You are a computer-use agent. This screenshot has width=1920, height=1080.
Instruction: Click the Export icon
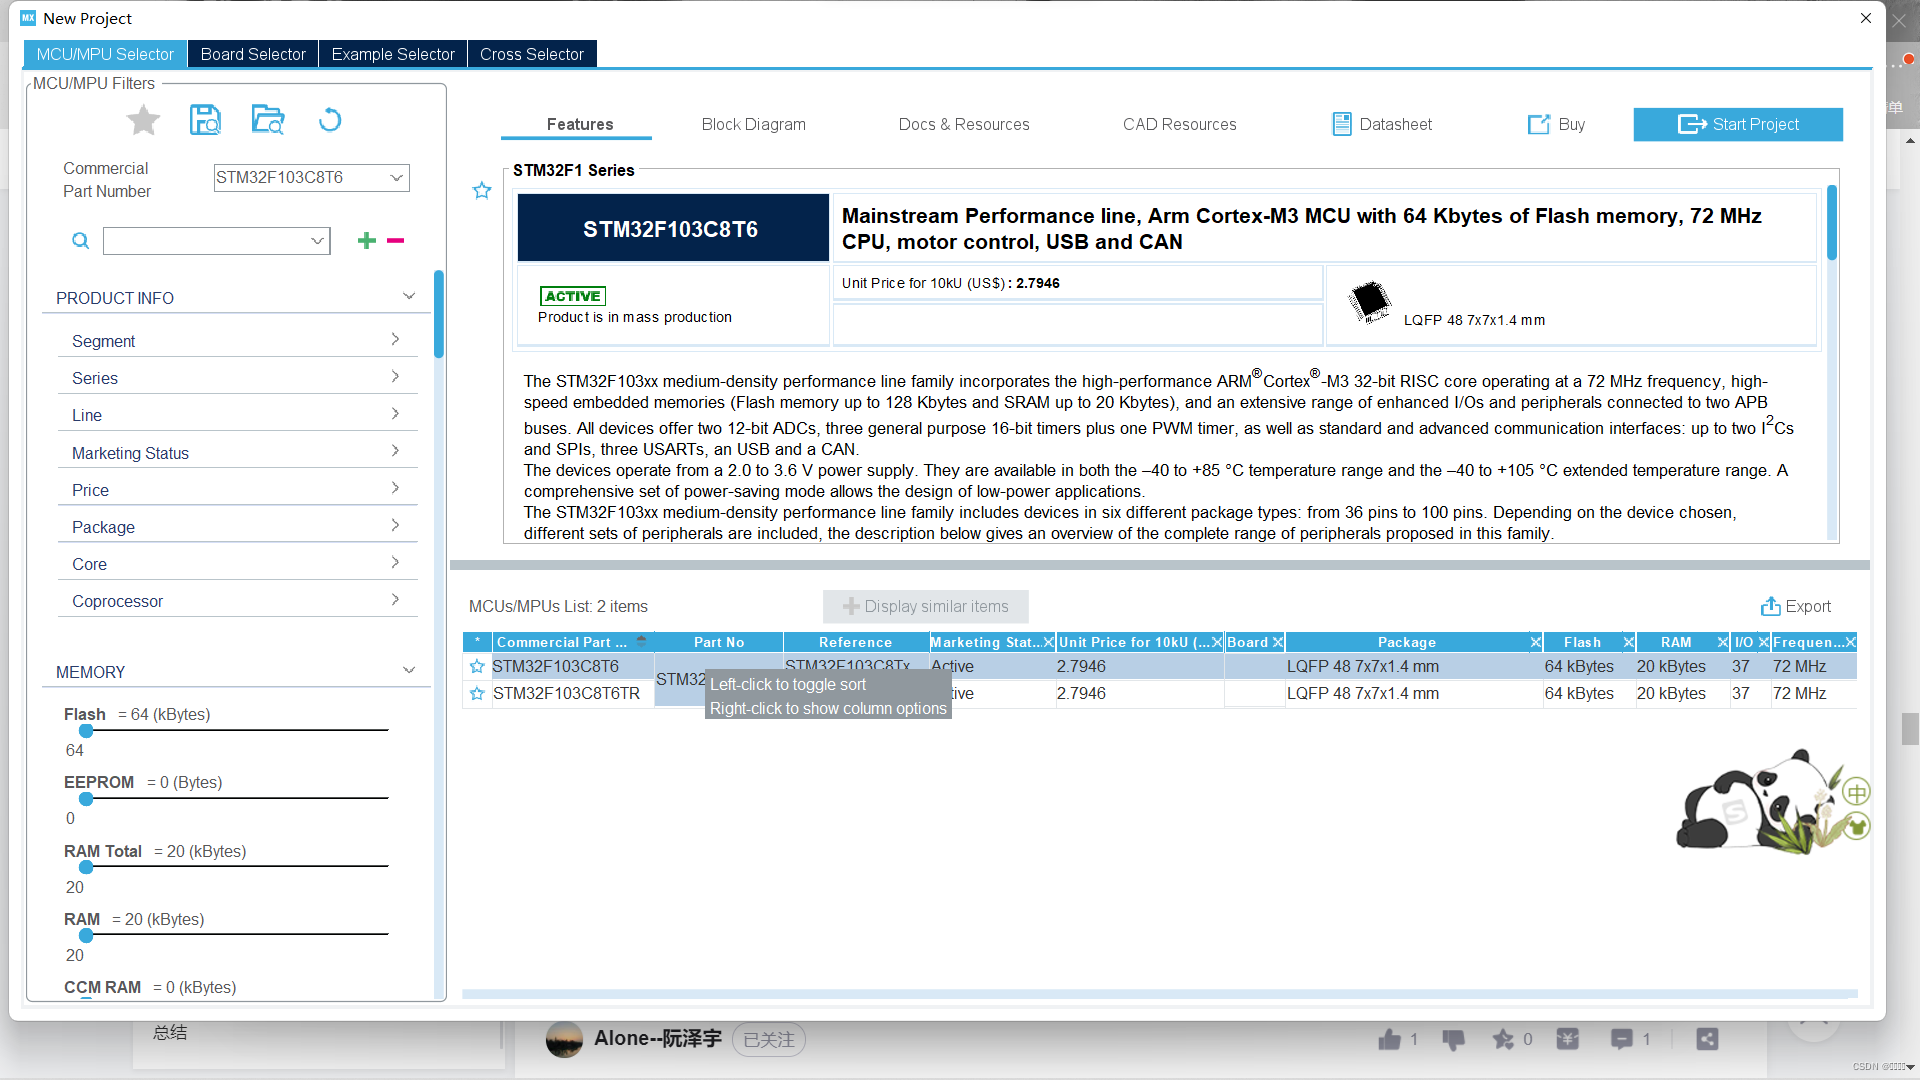[x=1770, y=606]
